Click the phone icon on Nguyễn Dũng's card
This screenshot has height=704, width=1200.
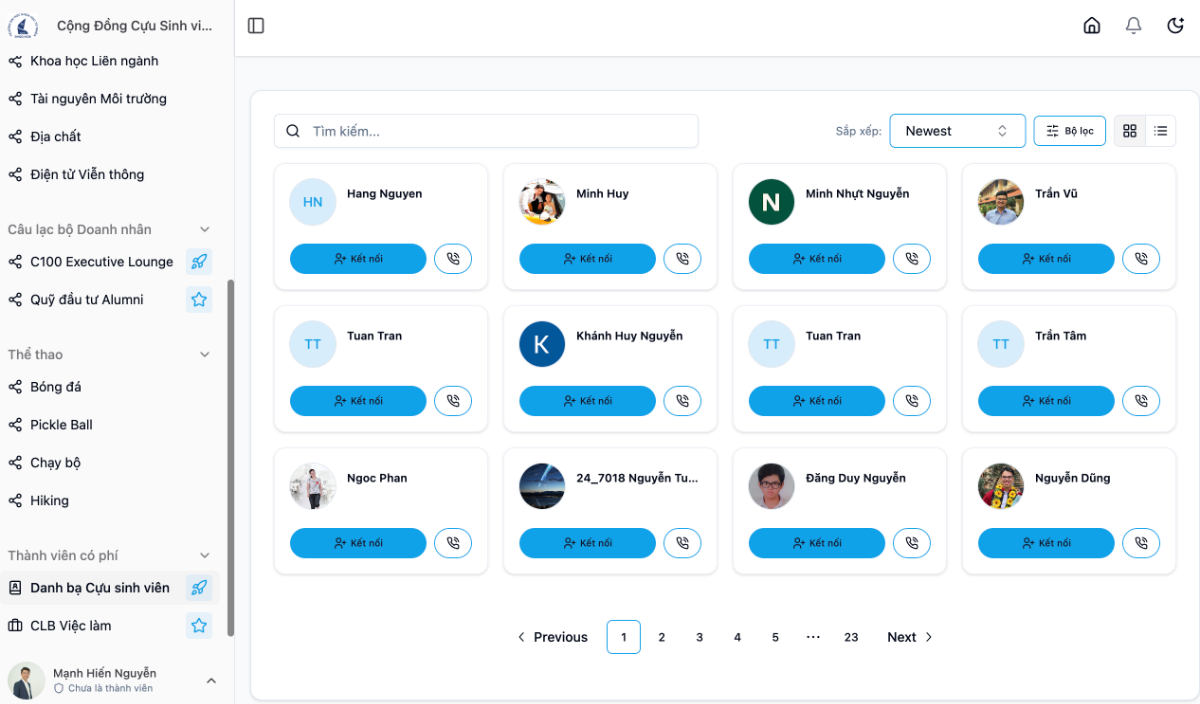pos(1141,543)
